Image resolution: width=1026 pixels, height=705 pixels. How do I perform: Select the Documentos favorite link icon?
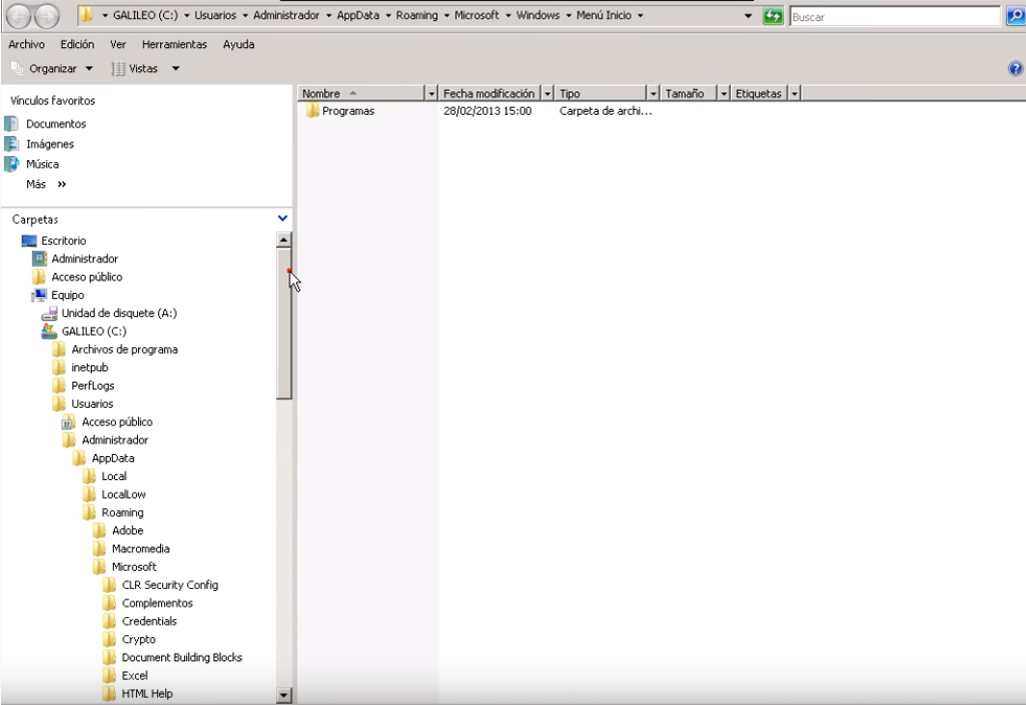coord(11,124)
